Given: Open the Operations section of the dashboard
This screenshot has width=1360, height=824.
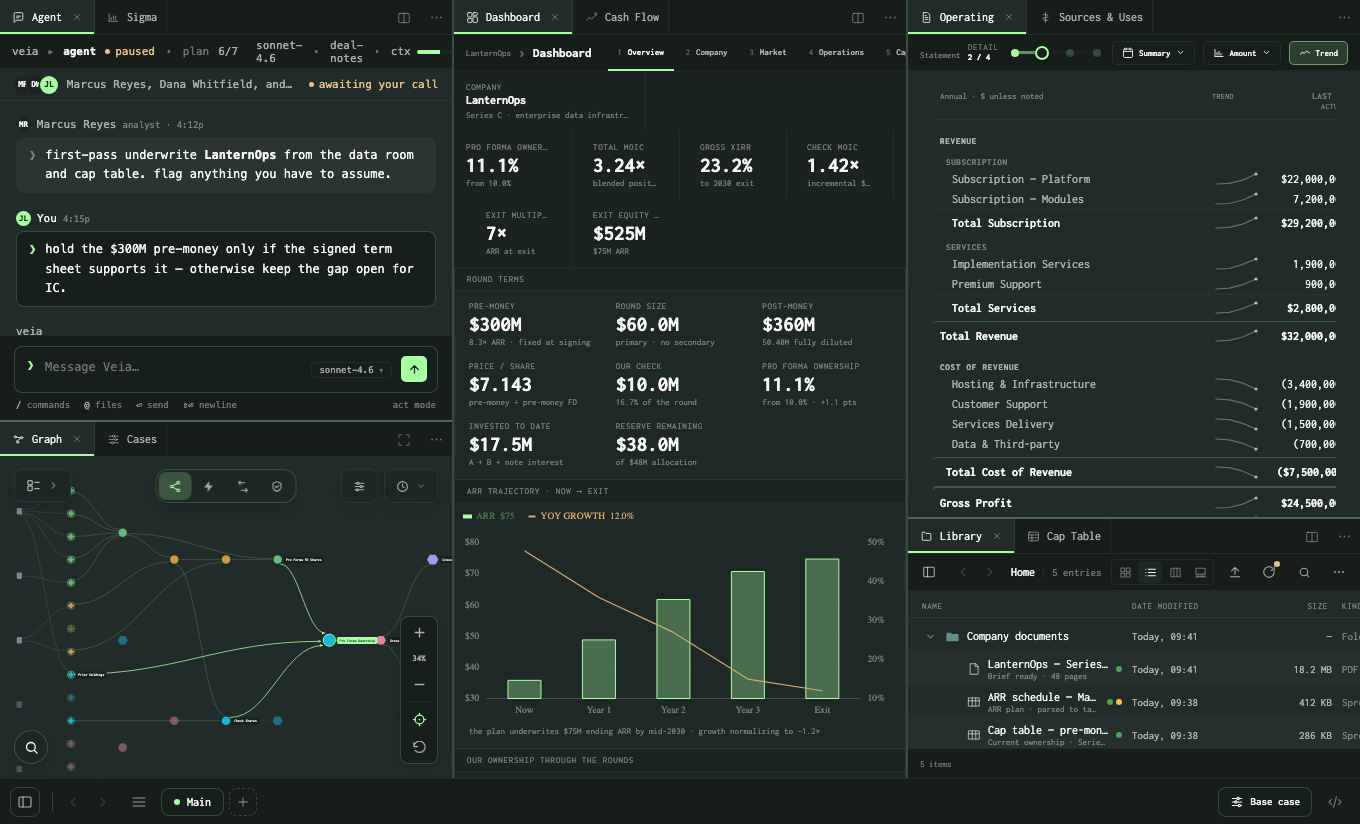Looking at the screenshot, I should (x=836, y=52).
